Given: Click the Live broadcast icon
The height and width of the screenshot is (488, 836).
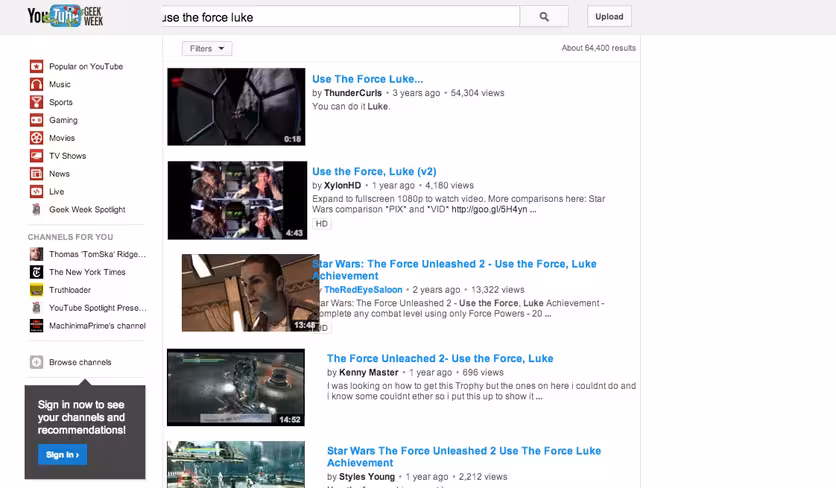Looking at the screenshot, I should click(x=36, y=191).
